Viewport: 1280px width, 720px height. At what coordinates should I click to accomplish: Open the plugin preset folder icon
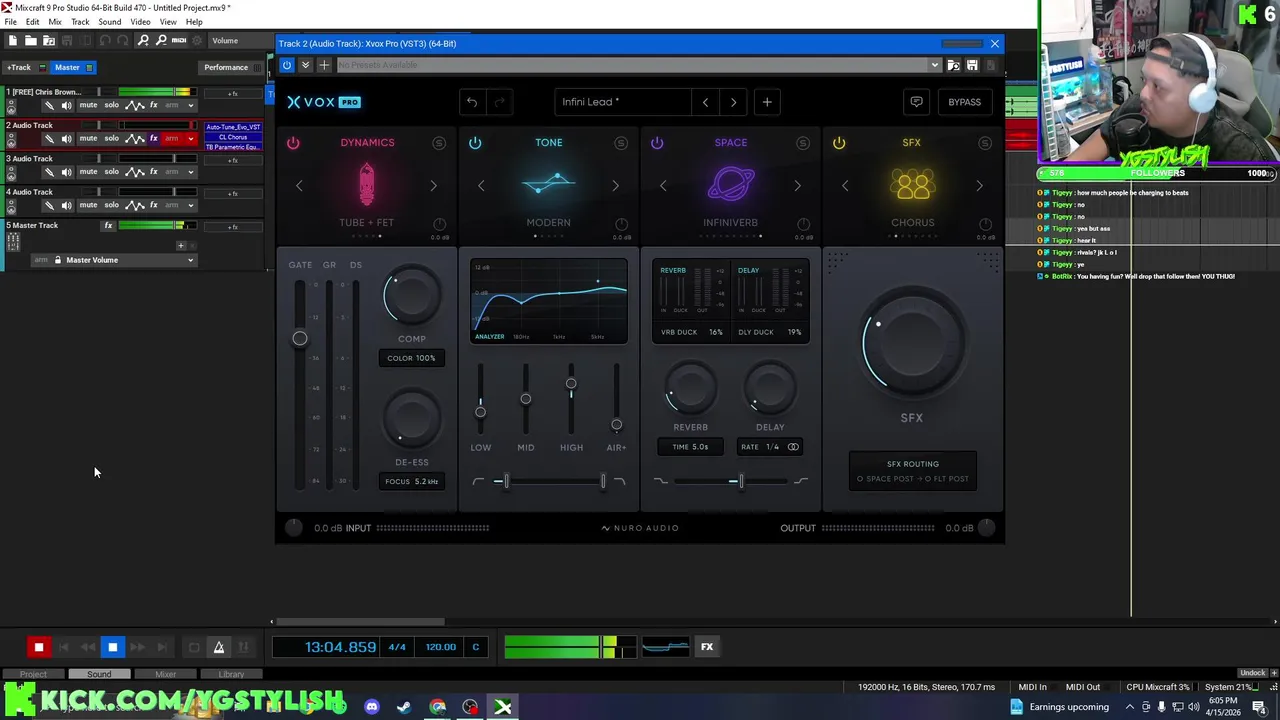click(x=954, y=65)
